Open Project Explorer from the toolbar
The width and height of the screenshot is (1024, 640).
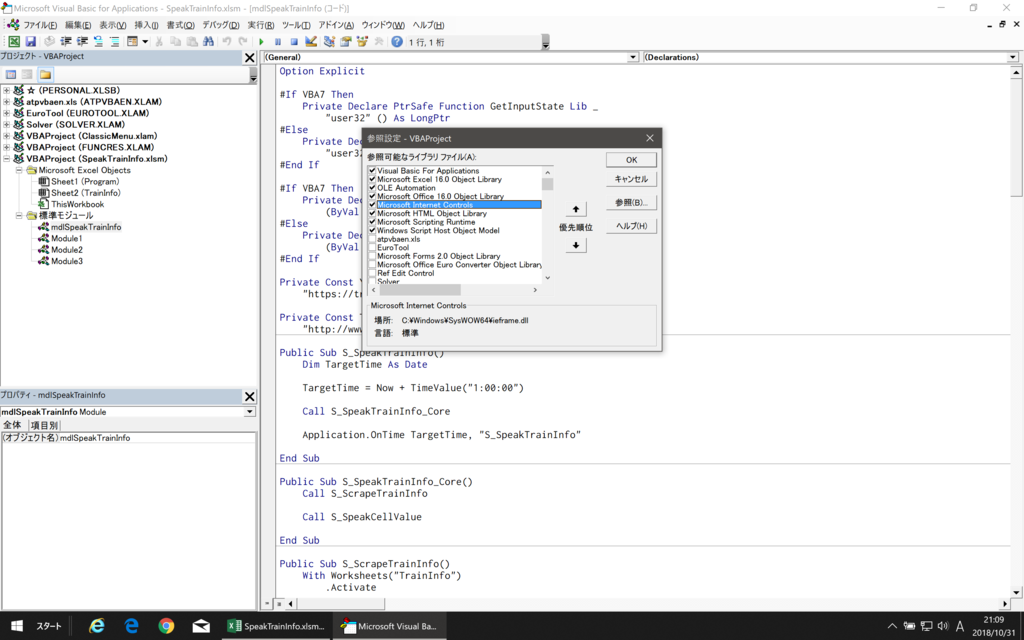point(328,42)
